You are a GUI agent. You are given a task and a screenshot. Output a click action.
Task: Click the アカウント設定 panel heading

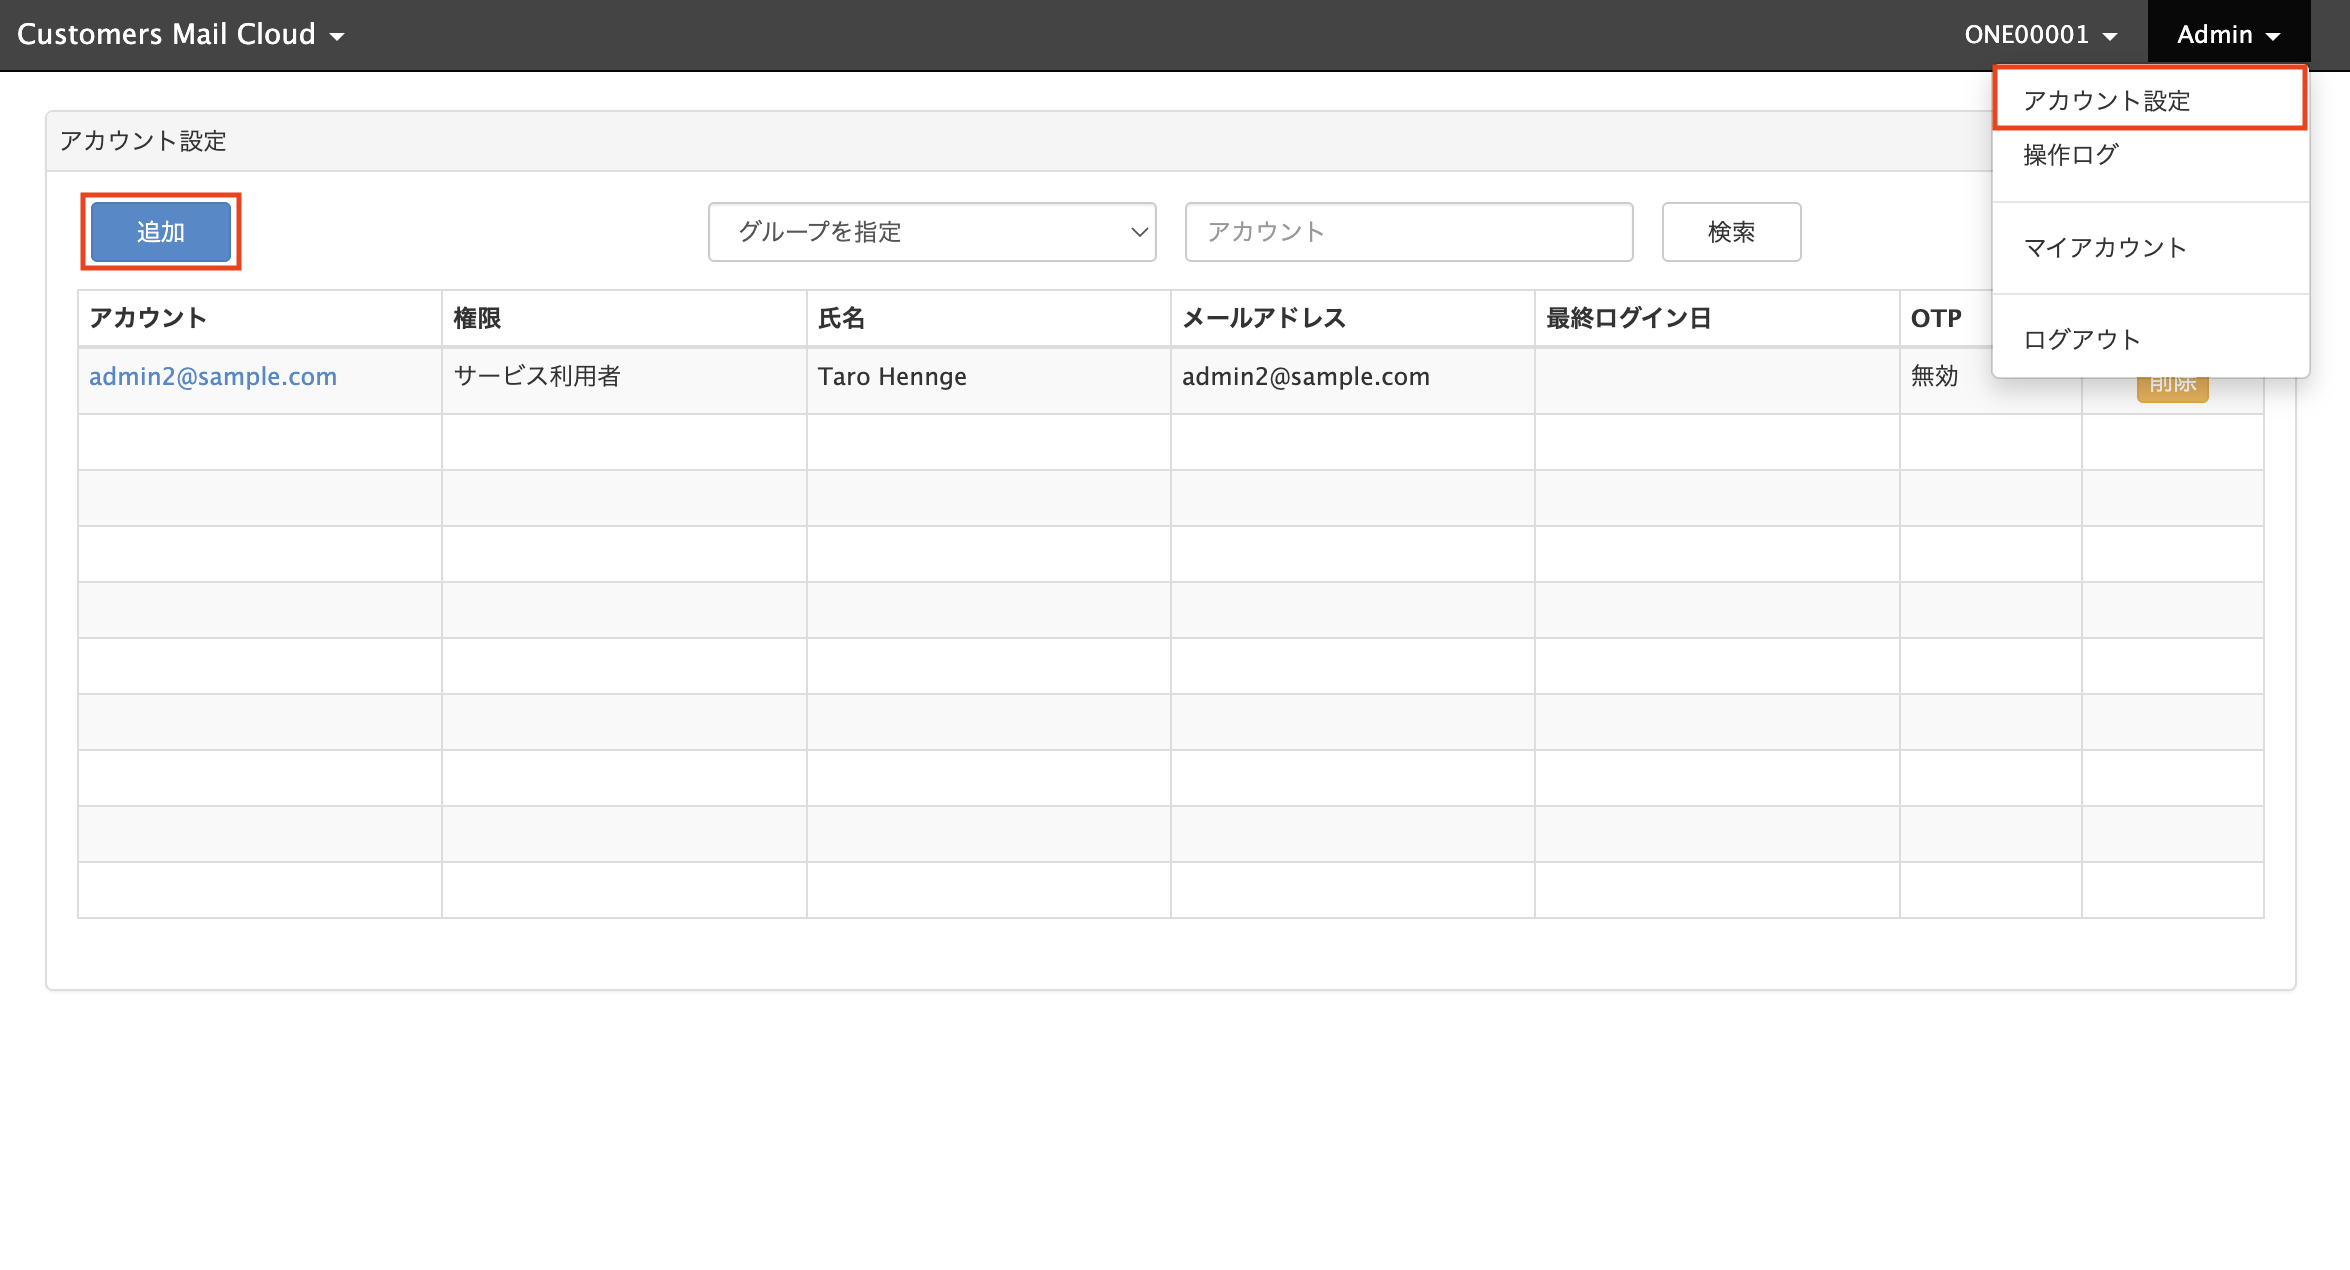(143, 141)
